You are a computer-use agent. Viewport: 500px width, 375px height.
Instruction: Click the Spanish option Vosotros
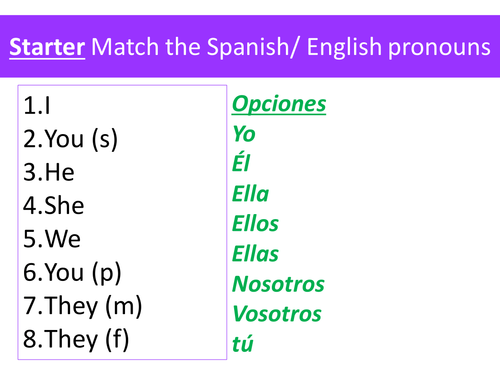(277, 314)
